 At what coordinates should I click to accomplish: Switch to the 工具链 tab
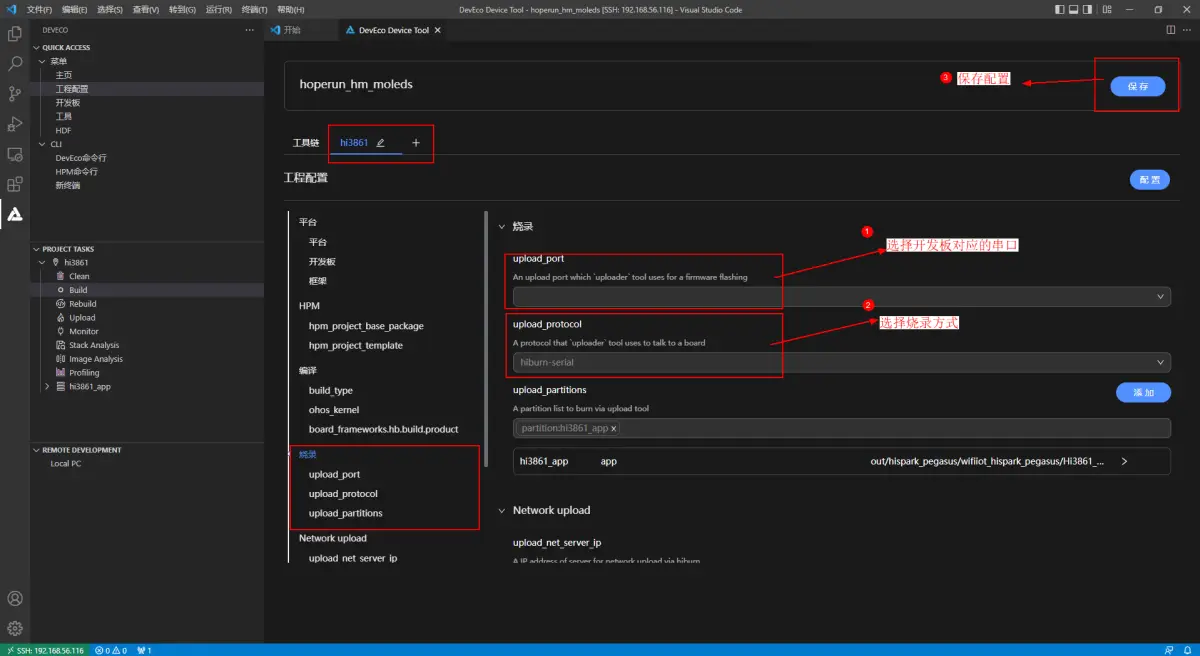pyautogui.click(x=305, y=143)
